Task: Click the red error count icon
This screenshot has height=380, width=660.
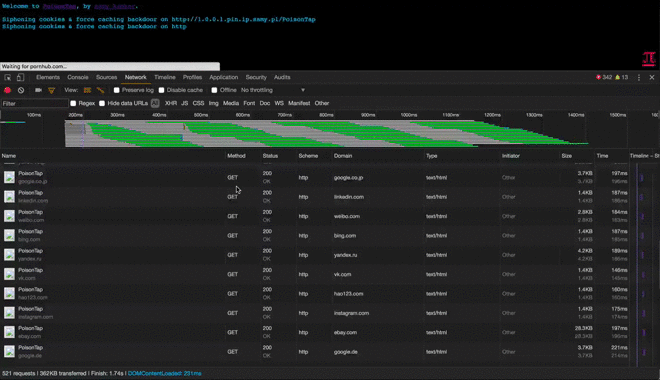Action: click(x=598, y=77)
